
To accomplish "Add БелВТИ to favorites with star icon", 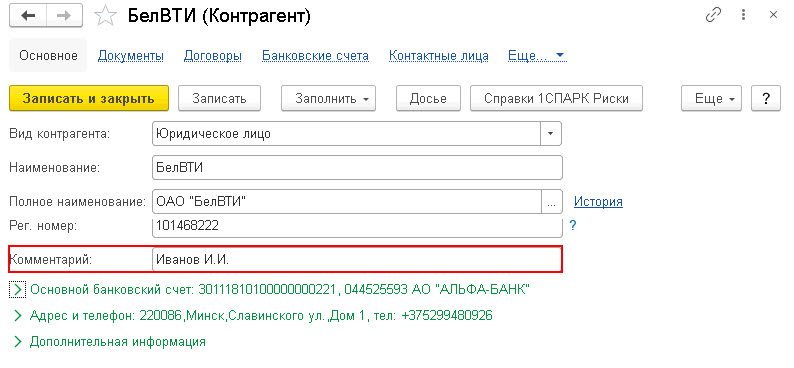I will click(105, 16).
